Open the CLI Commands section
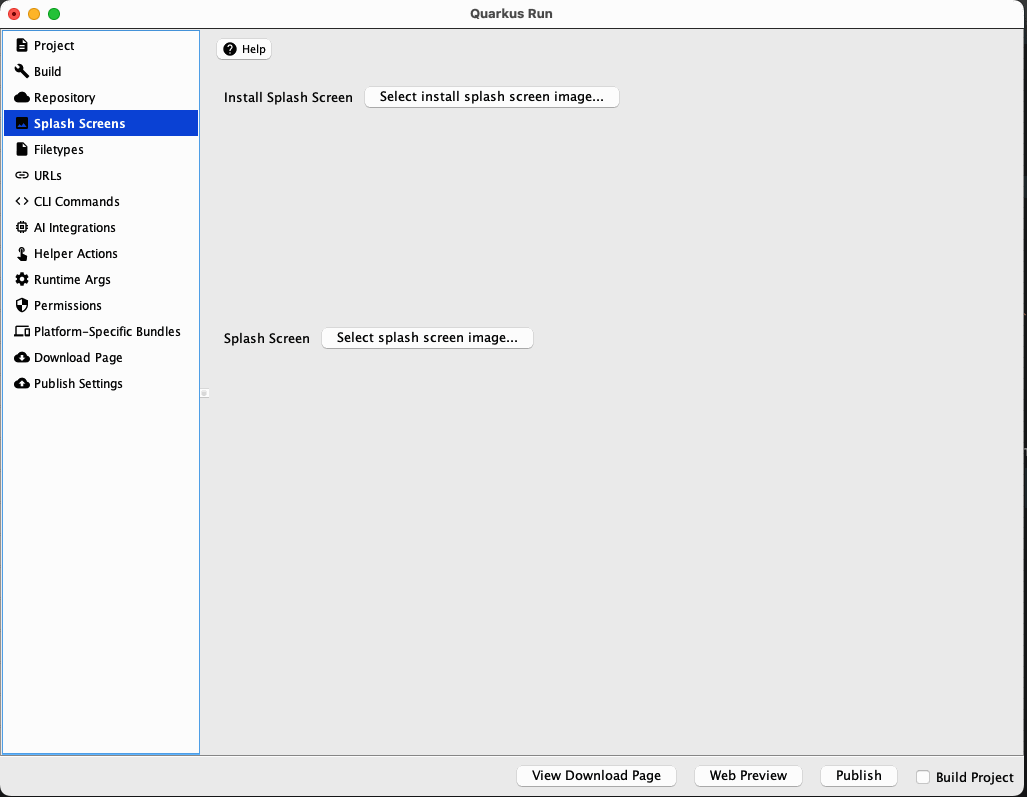Viewport: 1027px width, 797px height. pyautogui.click(x=101, y=202)
